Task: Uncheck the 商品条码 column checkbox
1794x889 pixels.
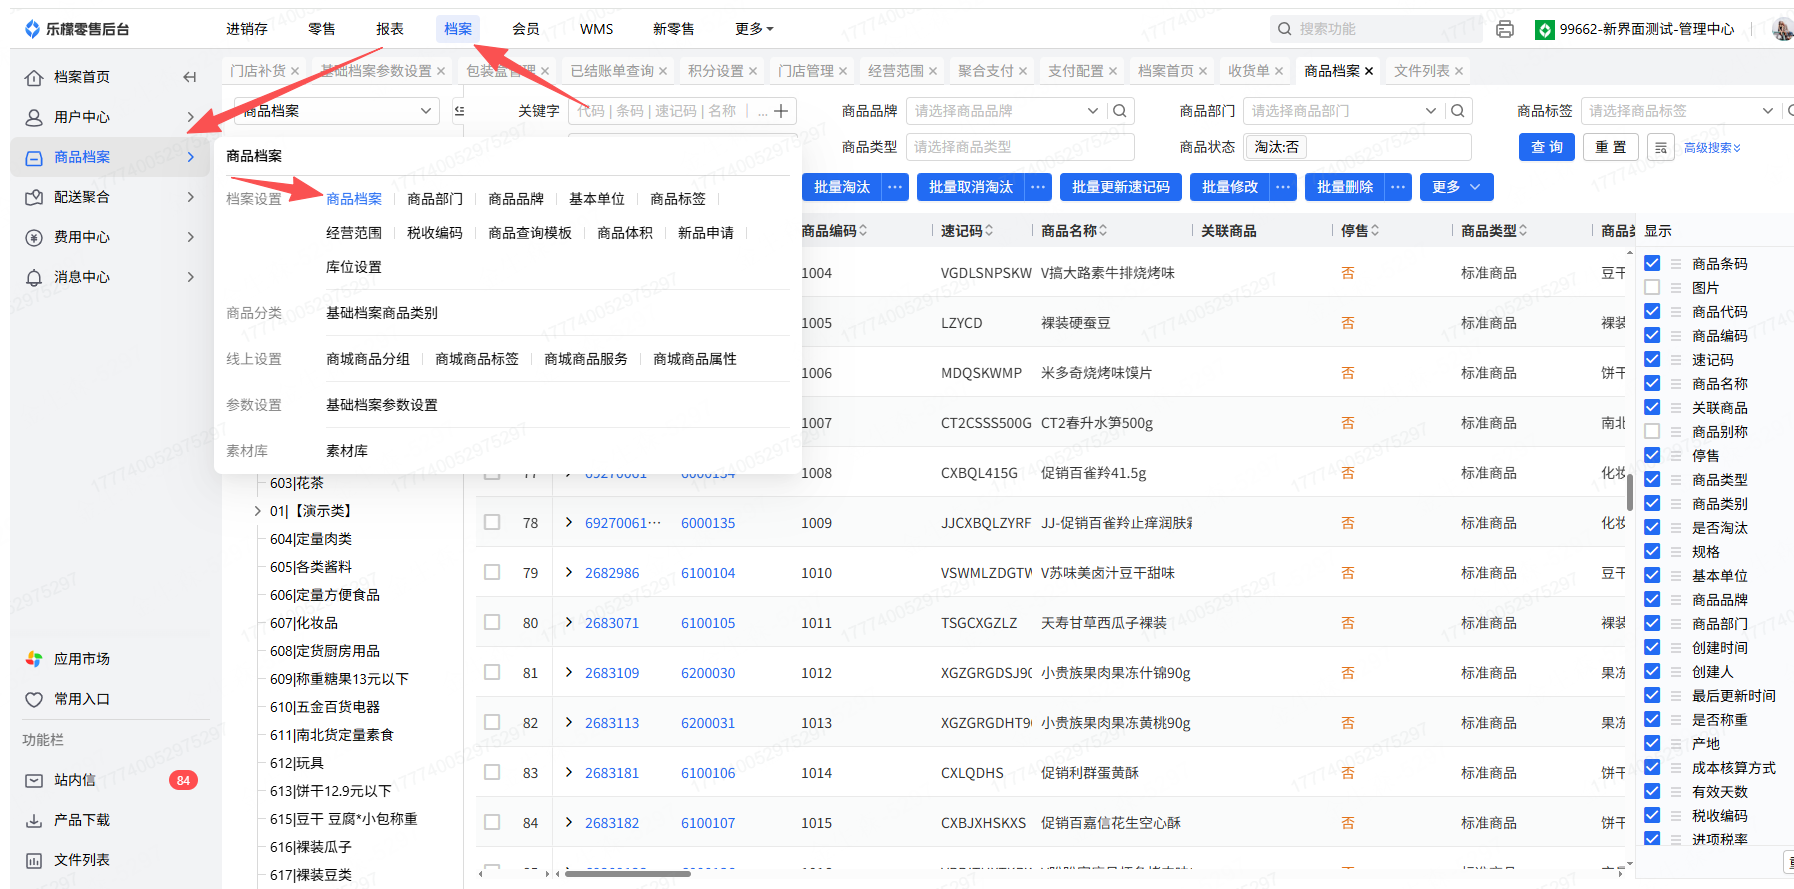Action: 1652,264
